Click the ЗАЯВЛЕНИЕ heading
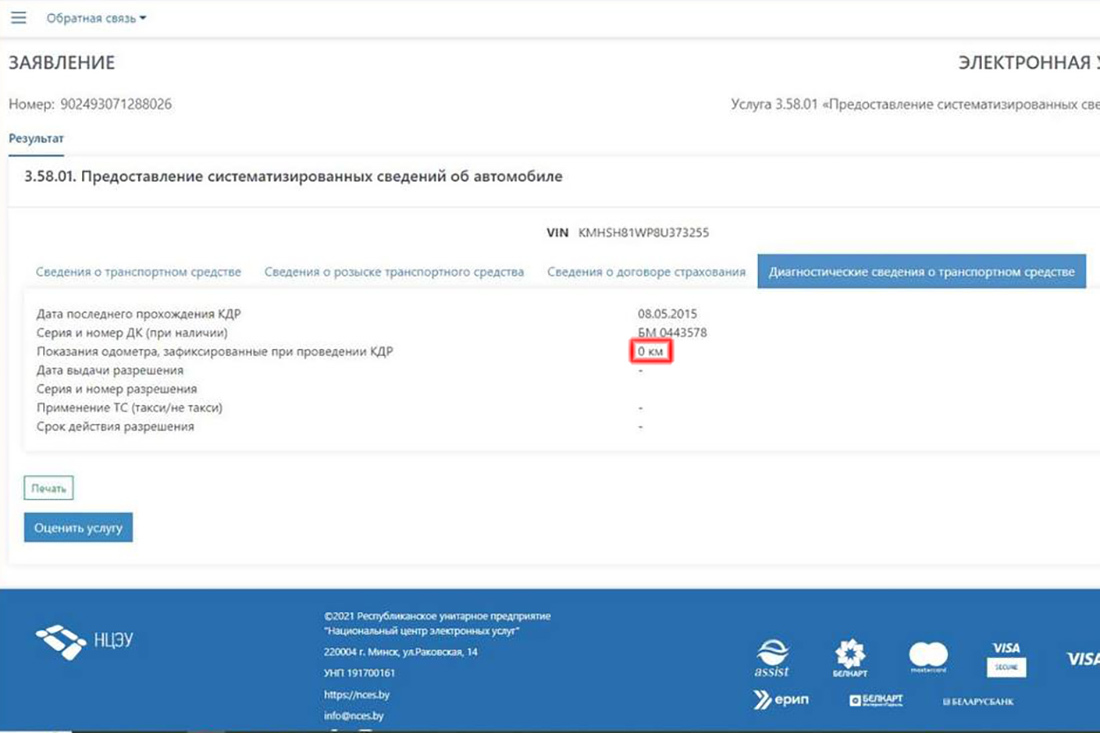The height and width of the screenshot is (733, 1100). (62, 63)
